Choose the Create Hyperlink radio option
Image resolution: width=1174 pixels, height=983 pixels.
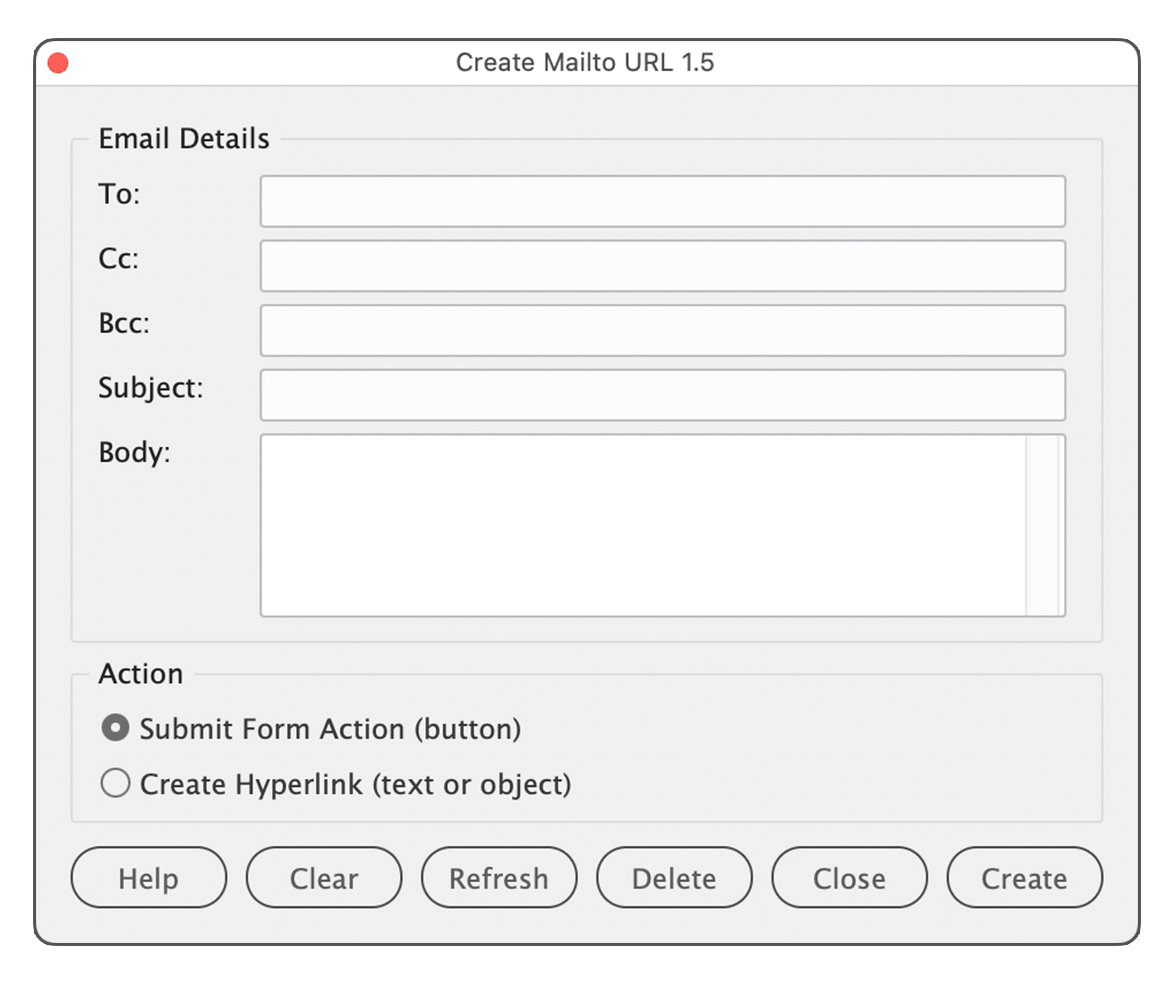[x=116, y=784]
